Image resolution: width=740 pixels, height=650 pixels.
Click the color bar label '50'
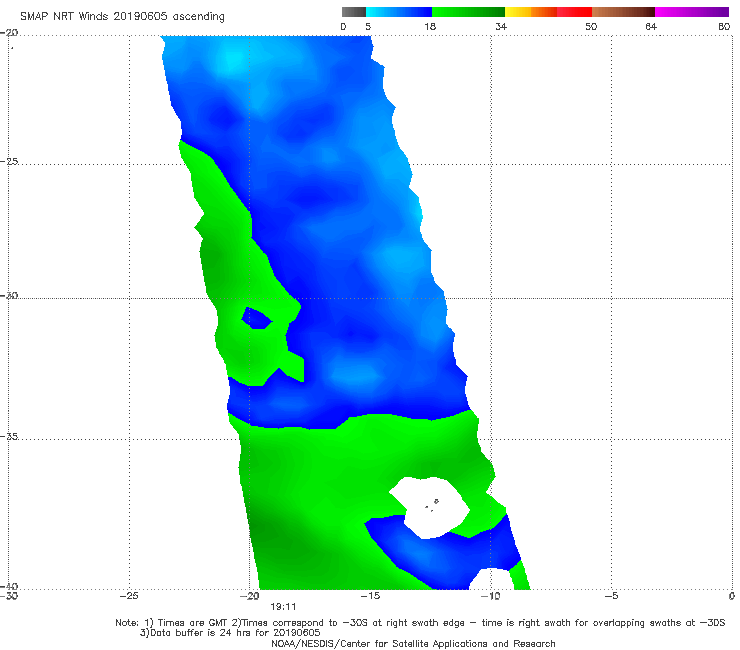point(591,26)
